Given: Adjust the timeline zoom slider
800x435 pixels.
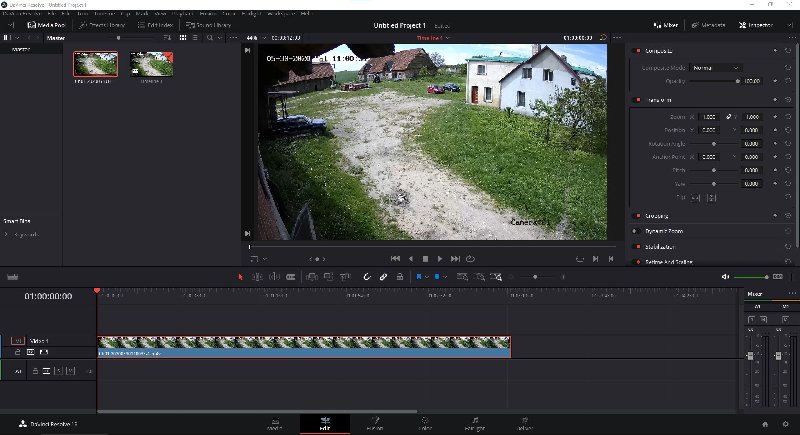Looking at the screenshot, I should pyautogui.click(x=535, y=277).
